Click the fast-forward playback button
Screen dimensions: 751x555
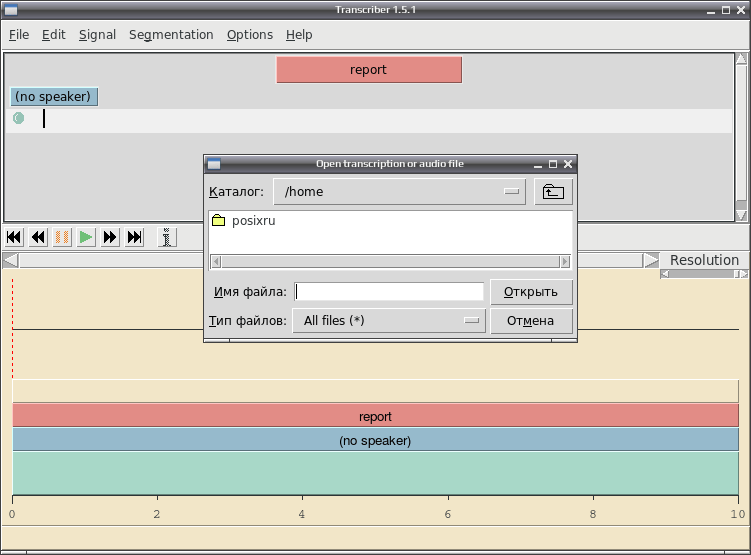pyautogui.click(x=110, y=237)
